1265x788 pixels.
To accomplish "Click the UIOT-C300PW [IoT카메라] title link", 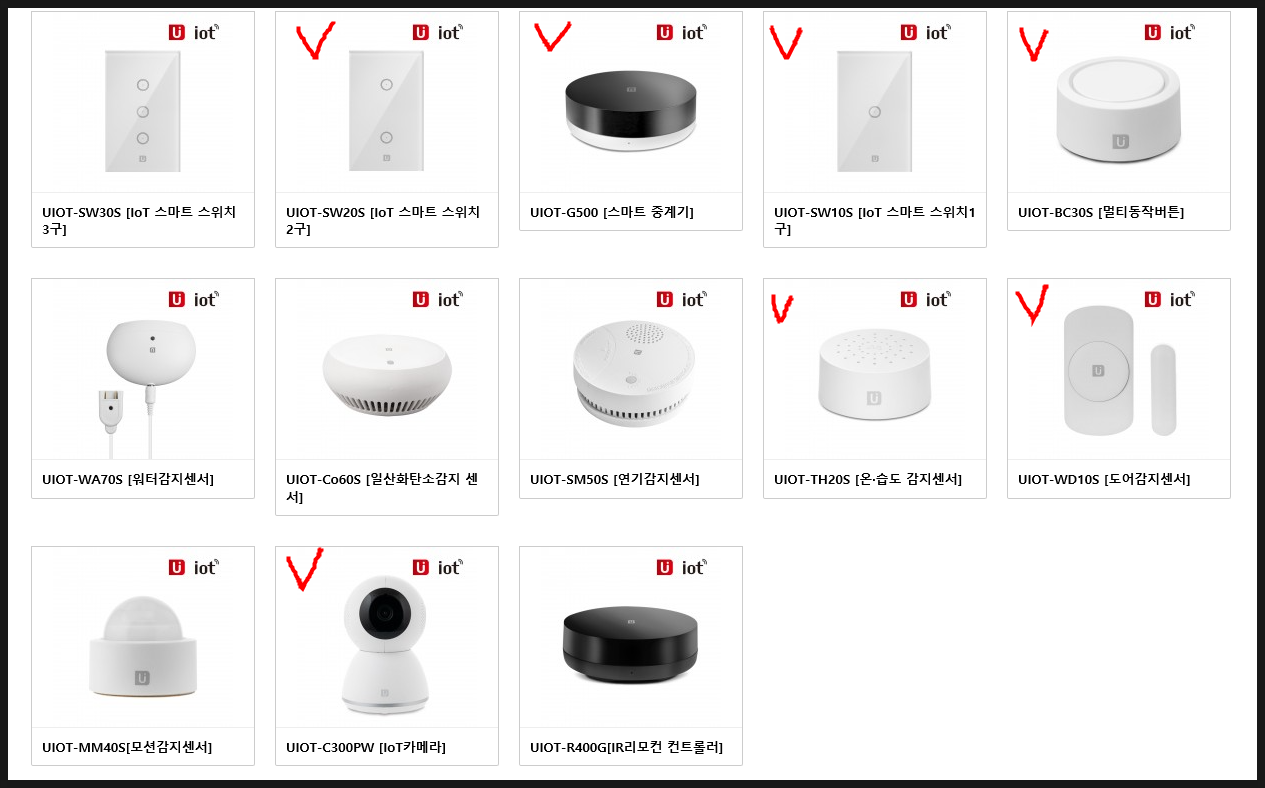I will [366, 747].
